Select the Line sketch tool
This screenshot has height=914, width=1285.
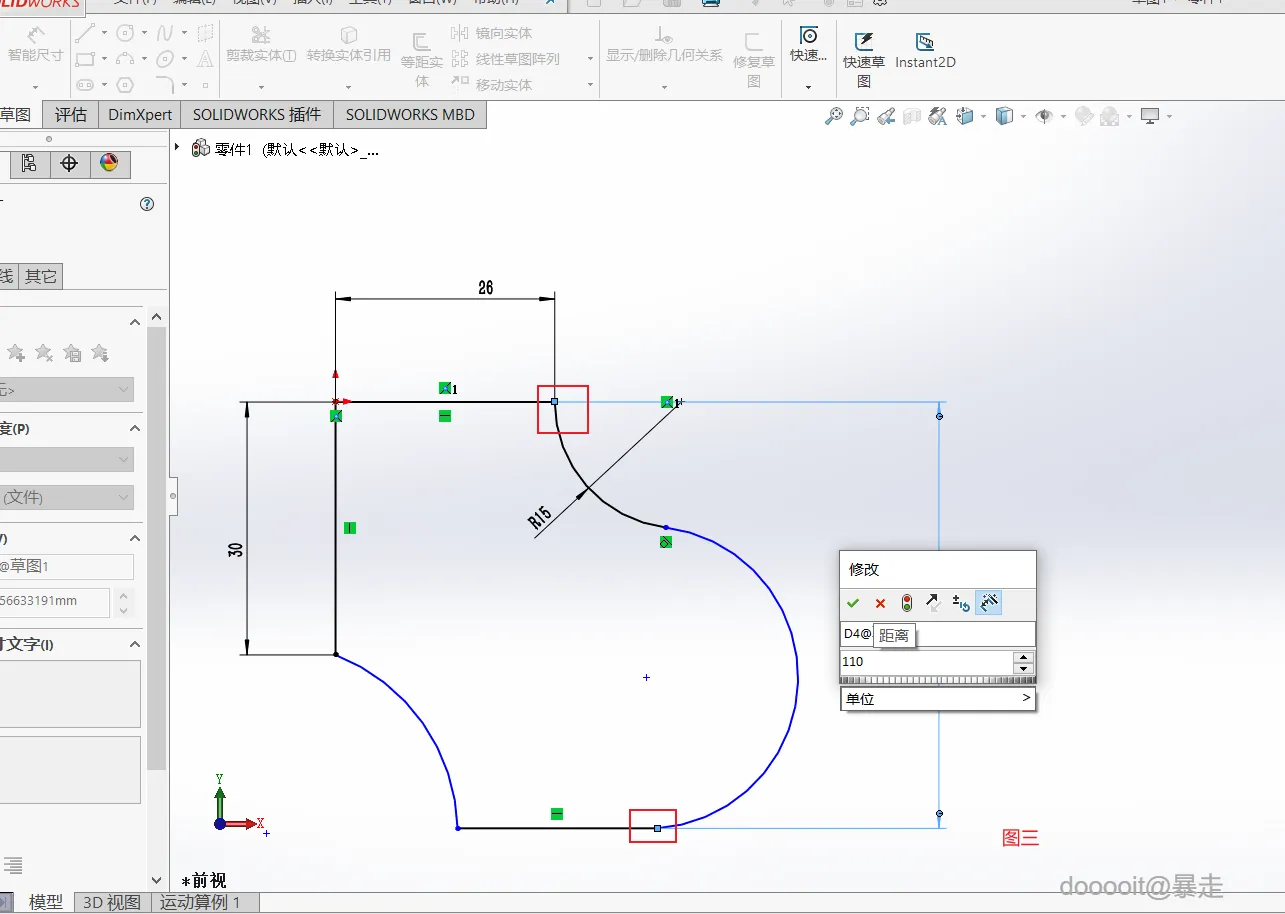[x=86, y=33]
